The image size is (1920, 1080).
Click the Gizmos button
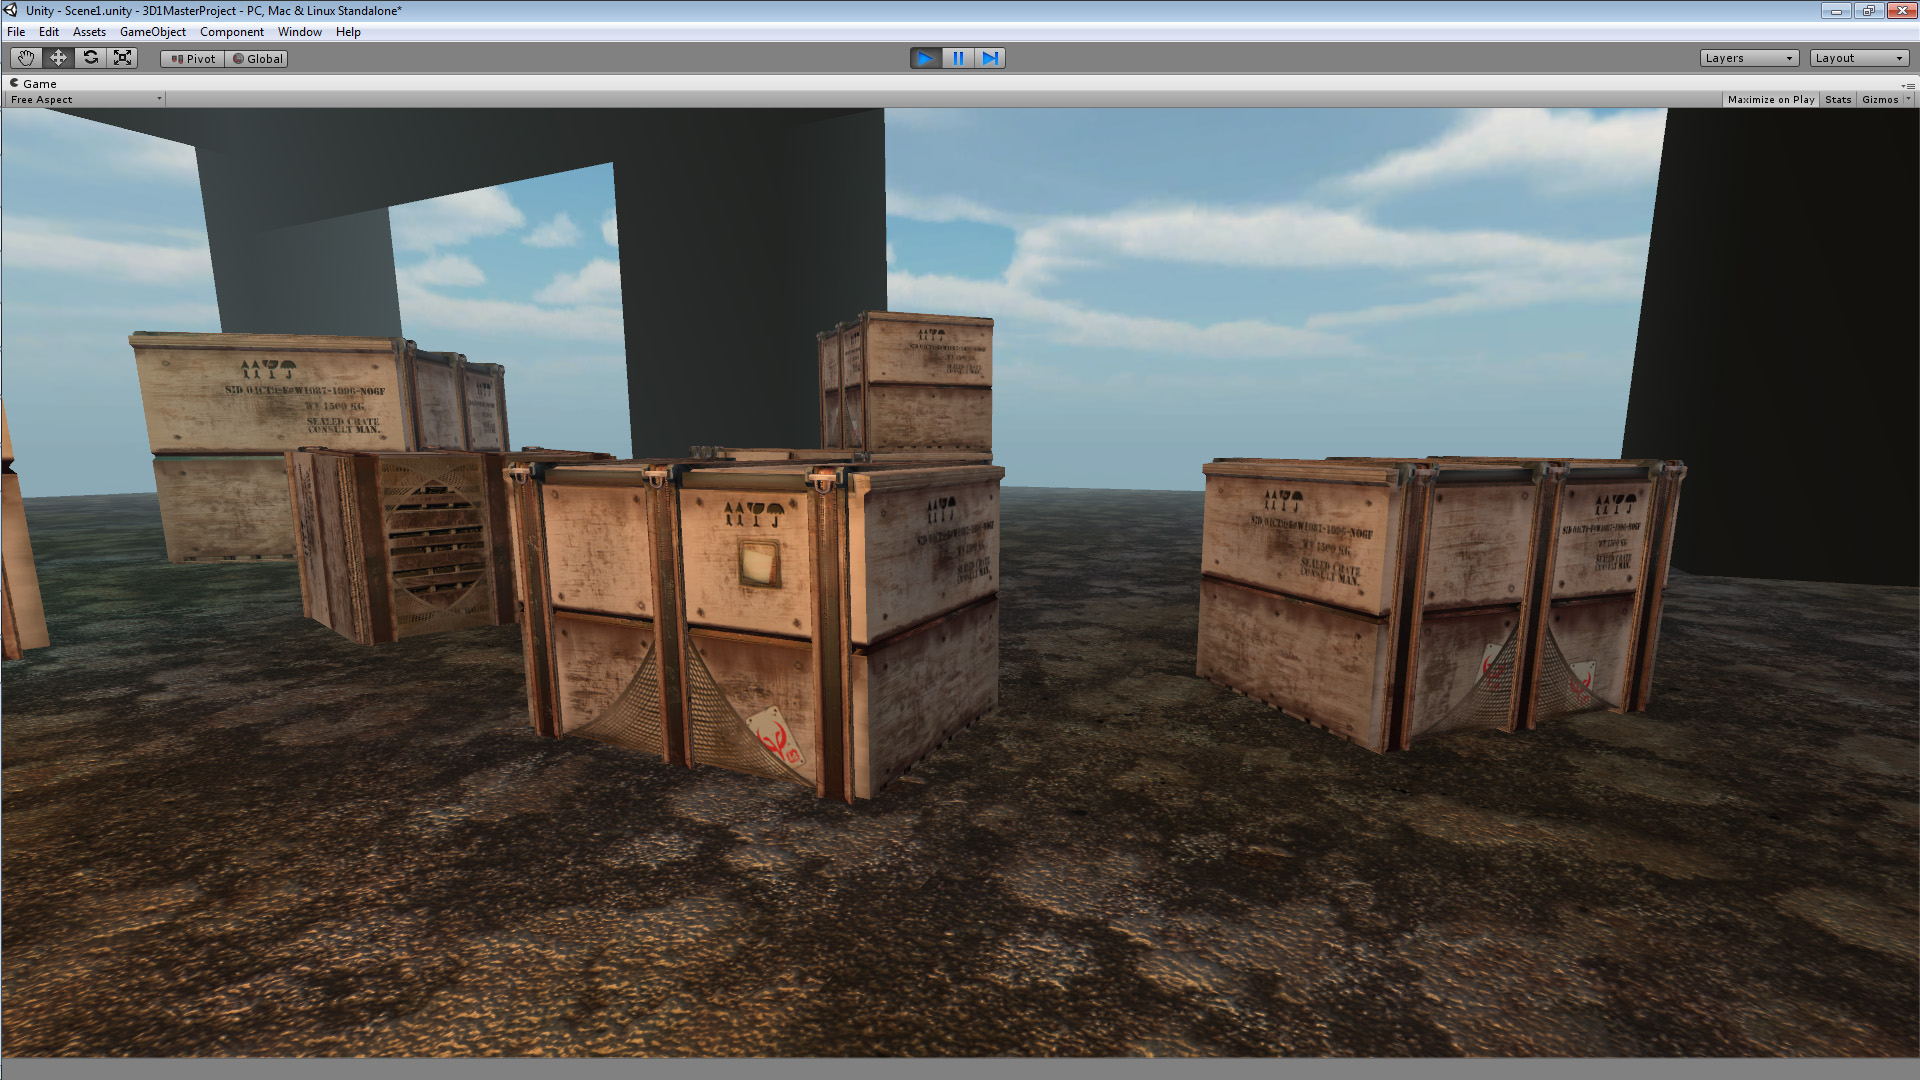[x=1879, y=99]
